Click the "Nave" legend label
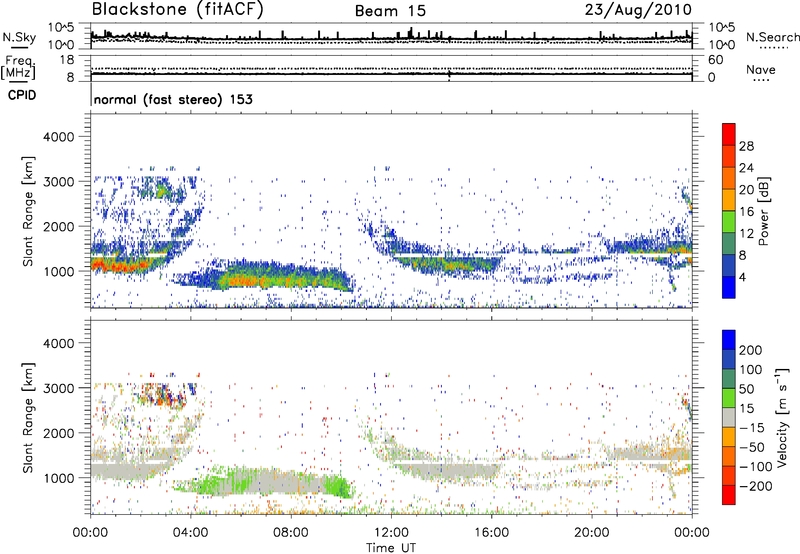800x554 pixels. (x=761, y=70)
